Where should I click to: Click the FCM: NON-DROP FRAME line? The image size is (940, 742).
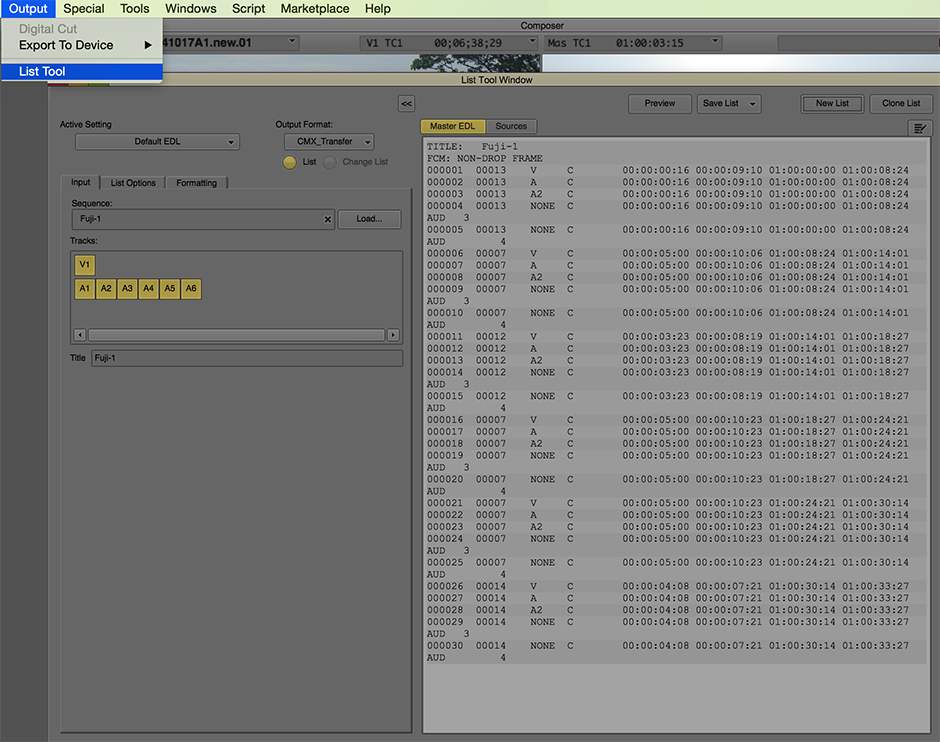pos(484,158)
